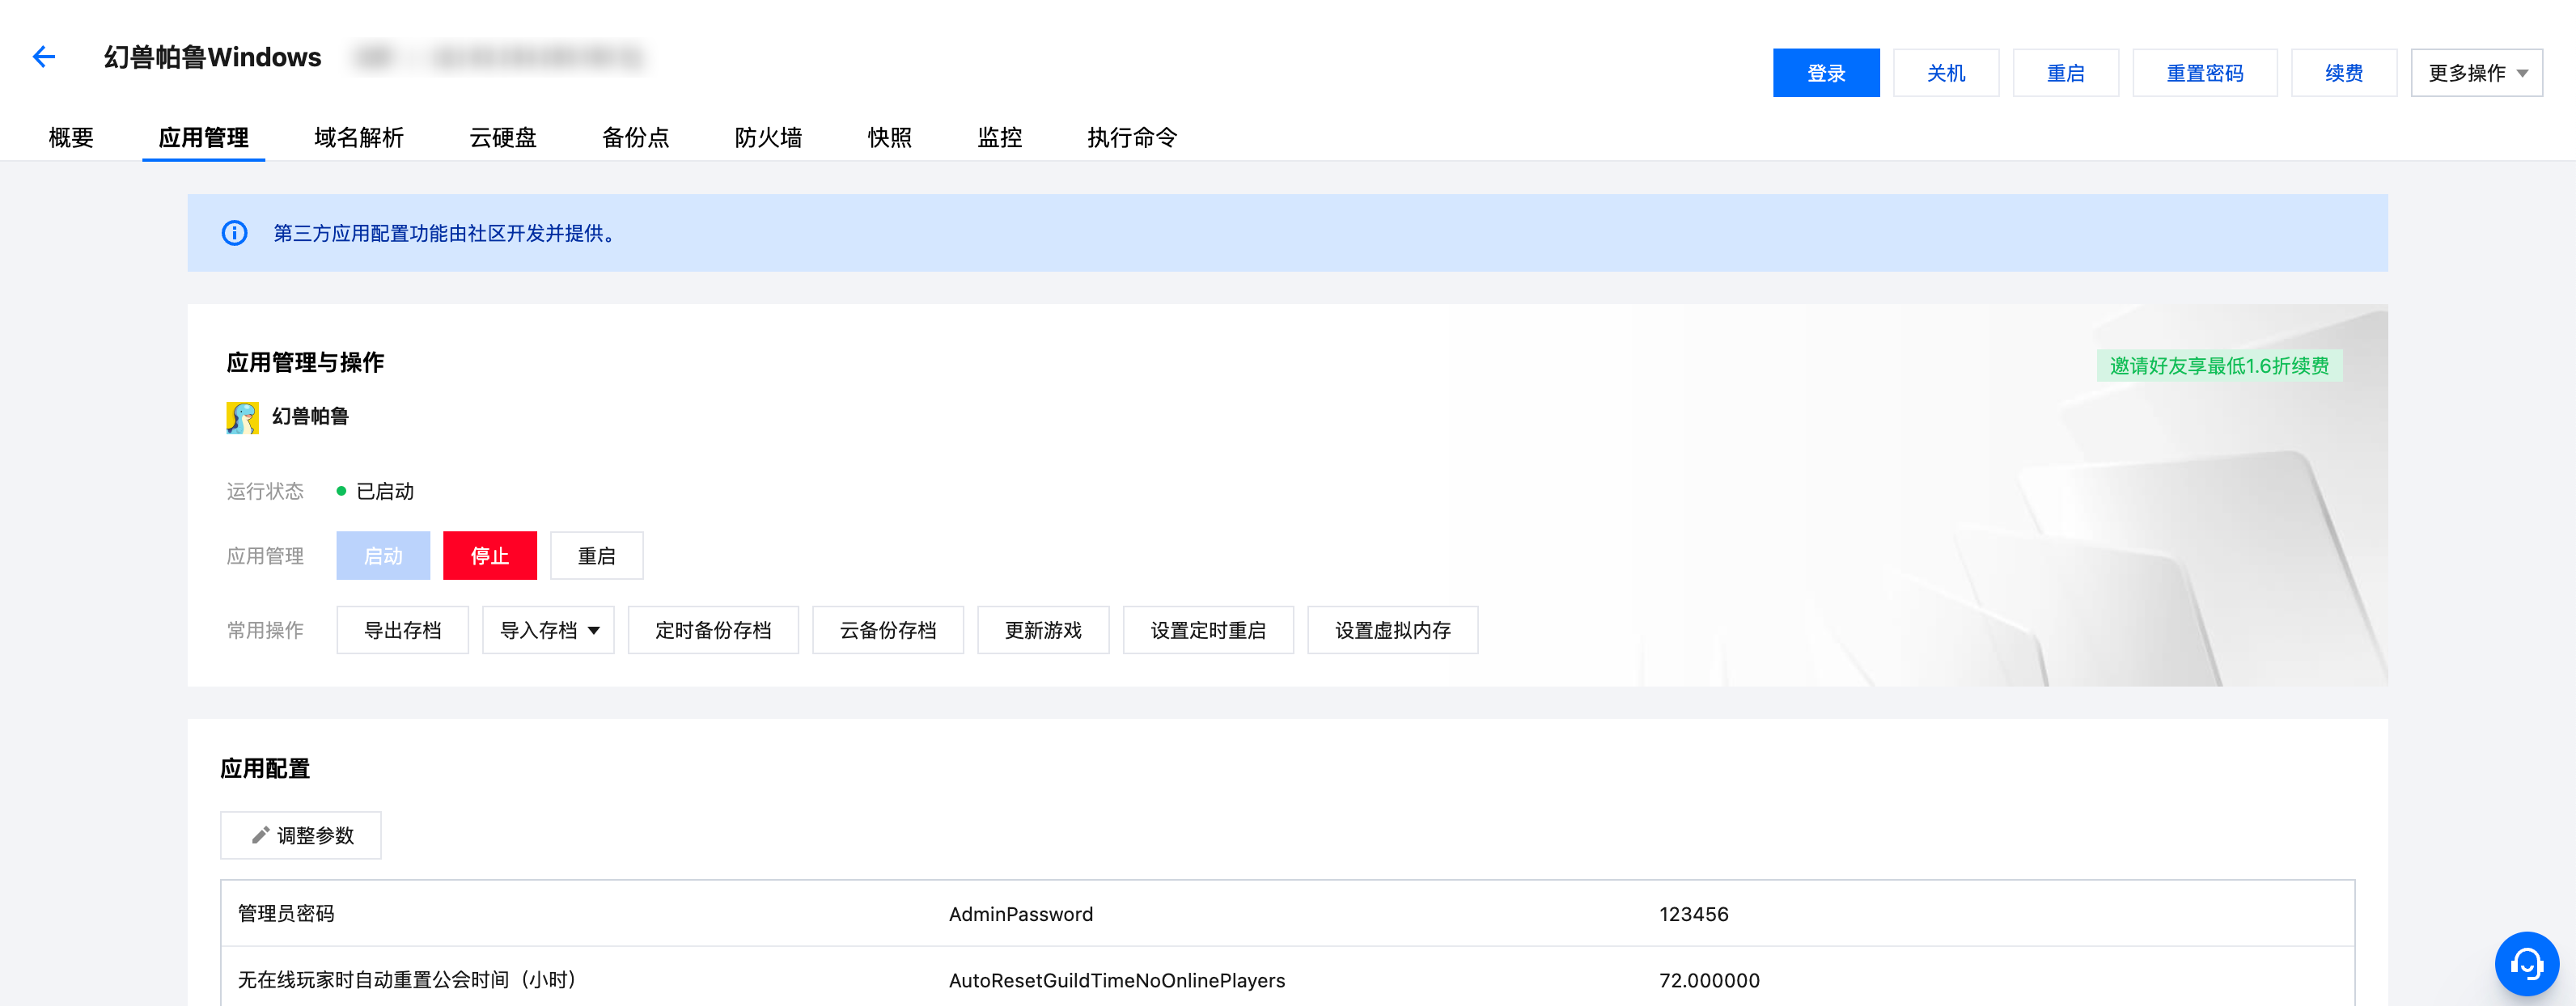Open the customer support headset icon

(x=2525, y=964)
